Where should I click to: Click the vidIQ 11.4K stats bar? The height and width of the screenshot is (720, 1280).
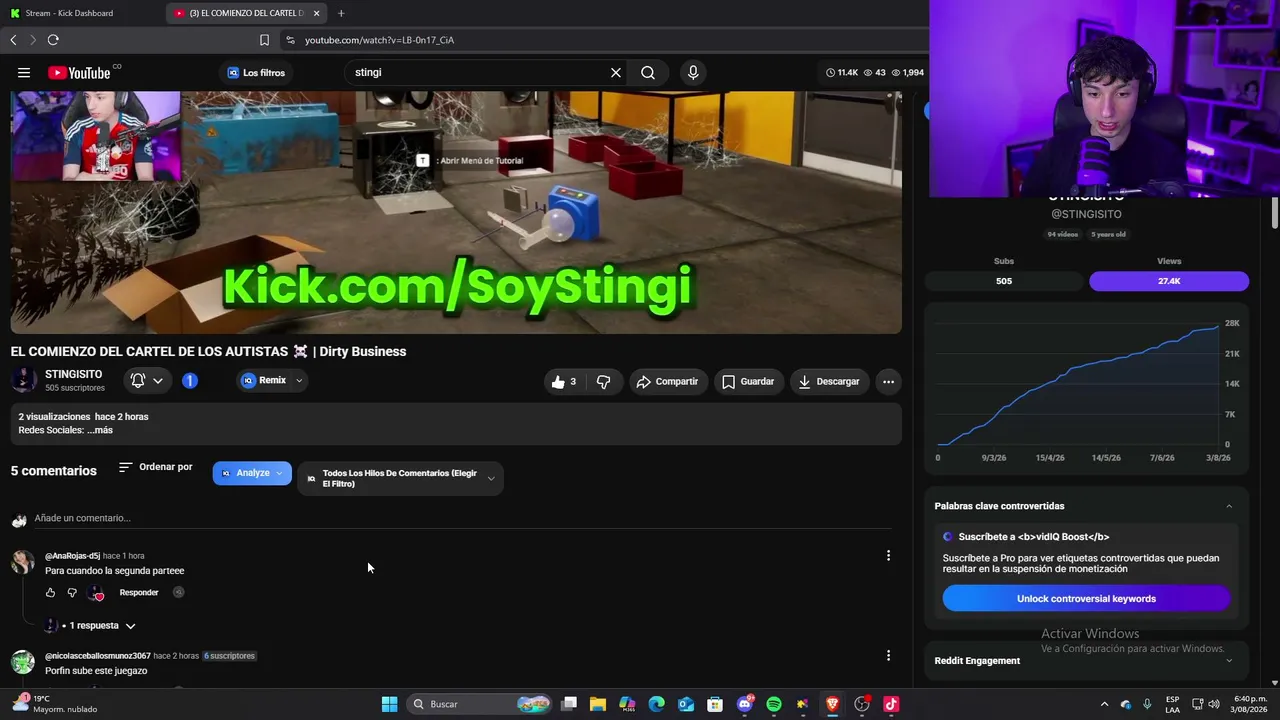(x=875, y=72)
